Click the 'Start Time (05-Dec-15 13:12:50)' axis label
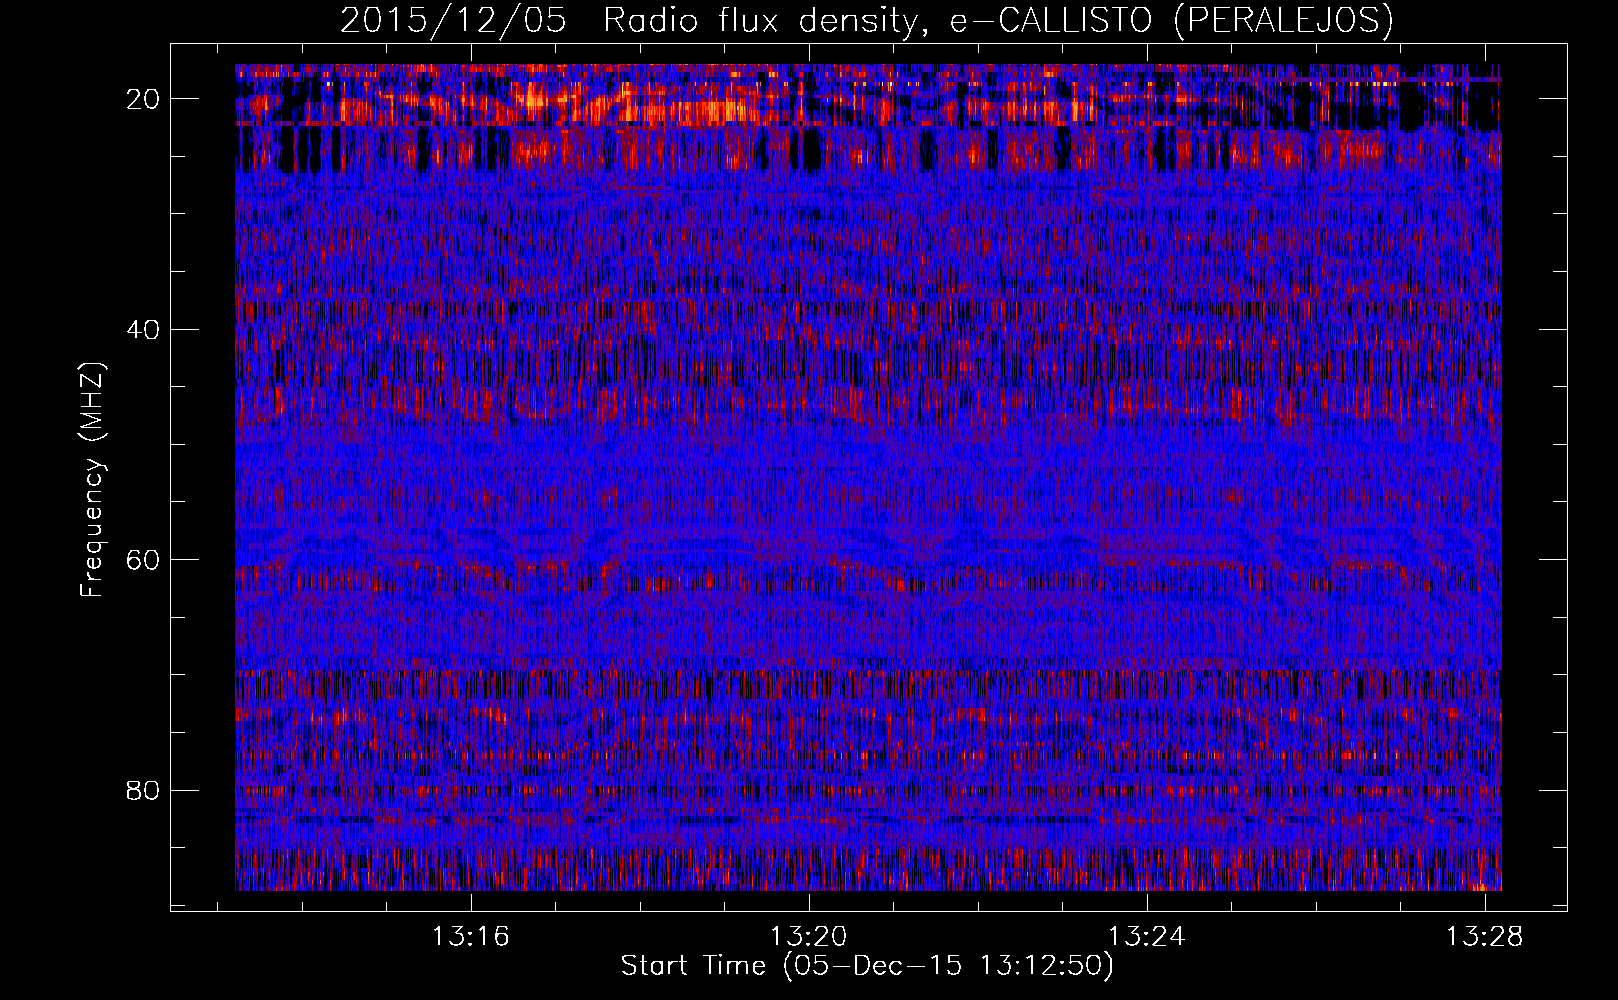The image size is (1618, 1000). 867,966
